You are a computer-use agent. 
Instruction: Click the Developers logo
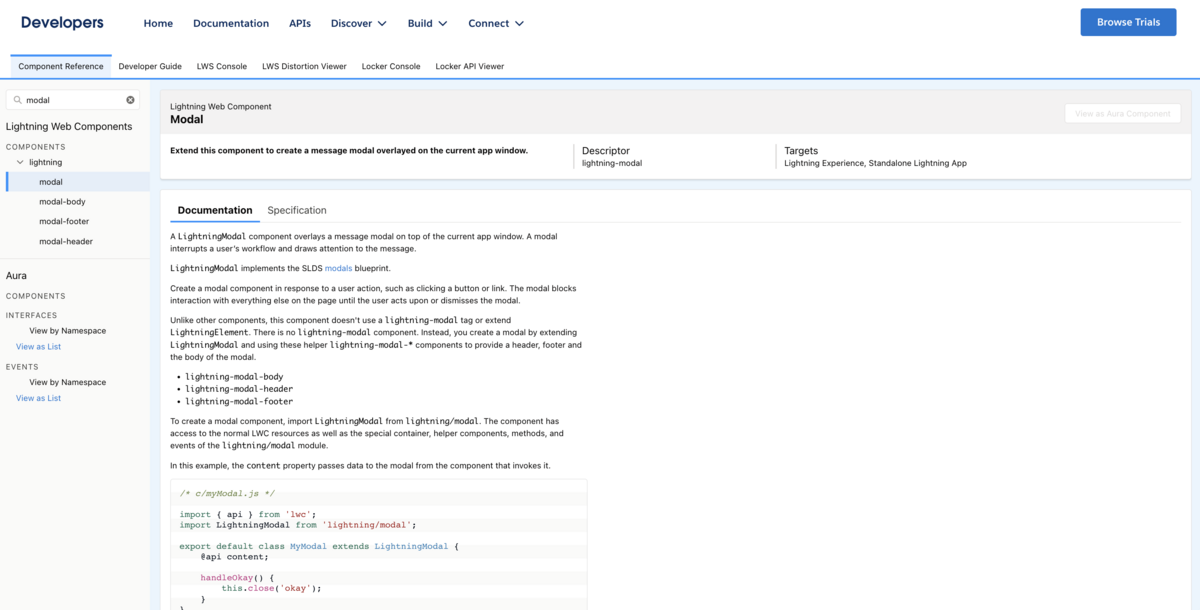pyautogui.click(x=62, y=22)
